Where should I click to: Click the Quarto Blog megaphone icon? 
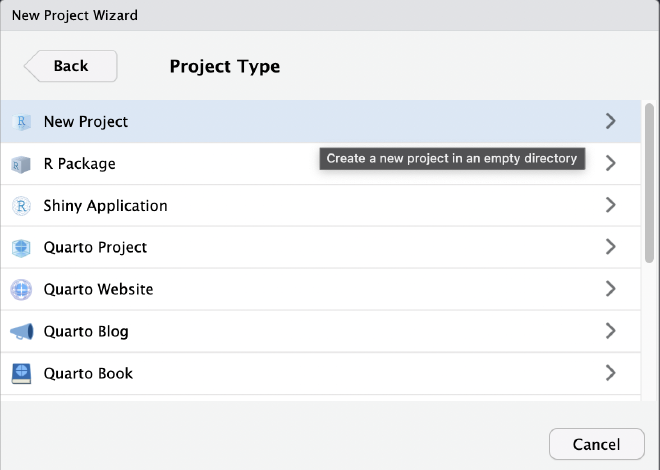point(21,332)
